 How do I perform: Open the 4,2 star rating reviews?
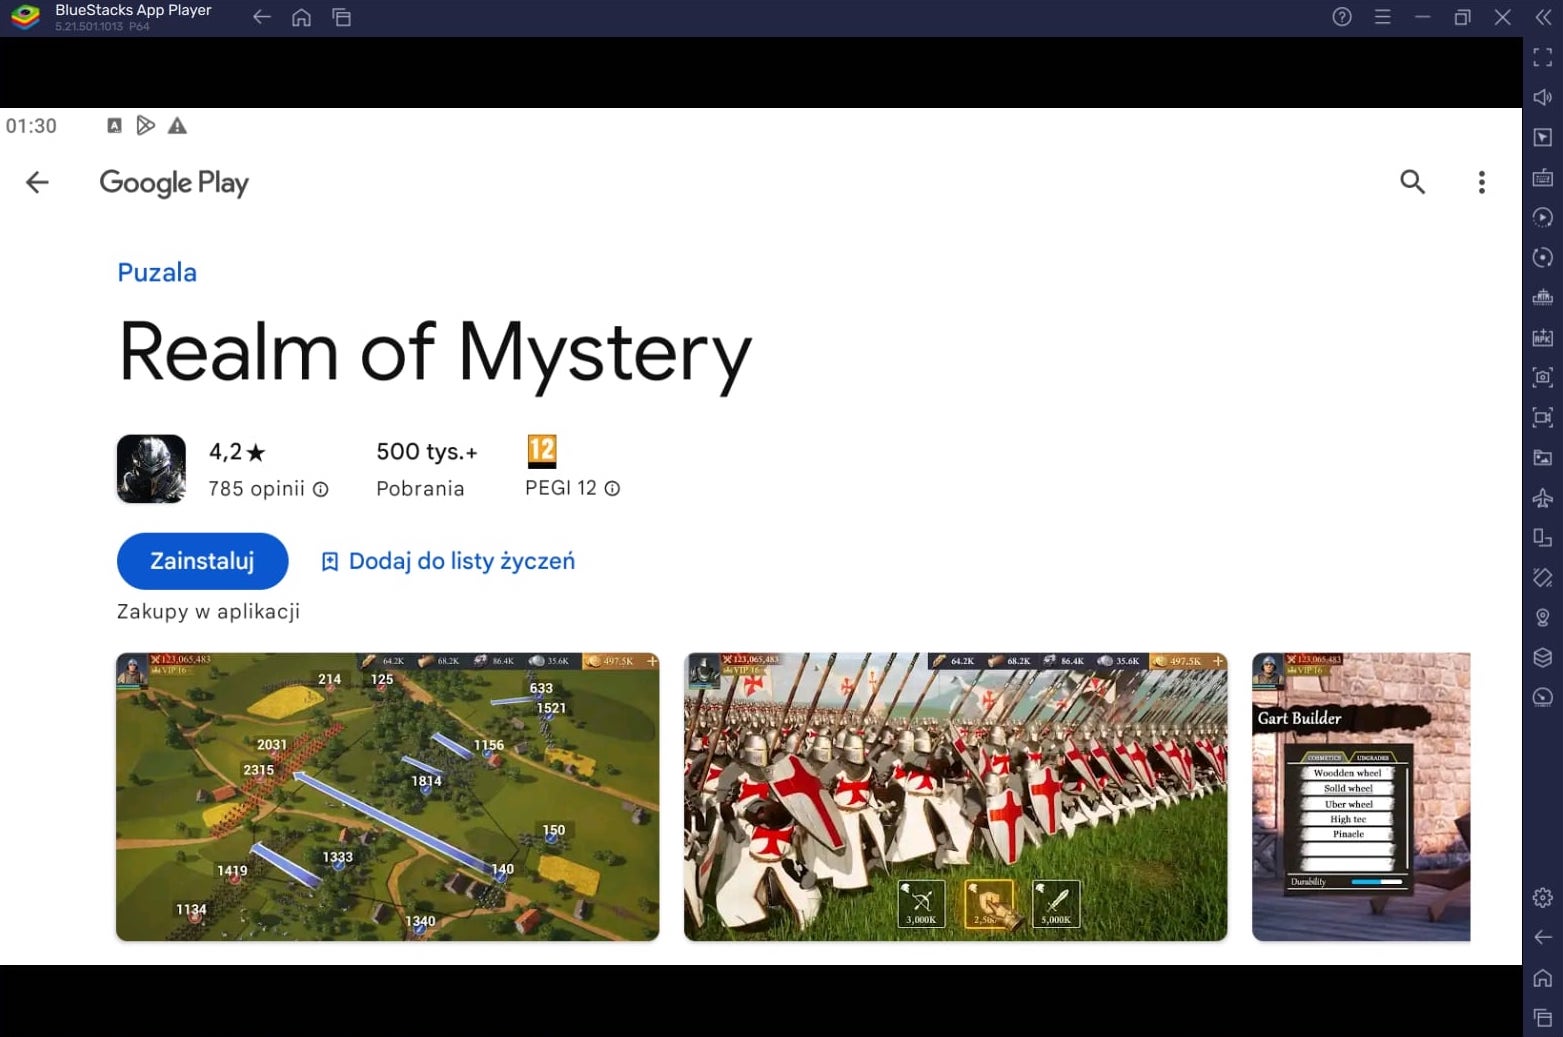237,452
